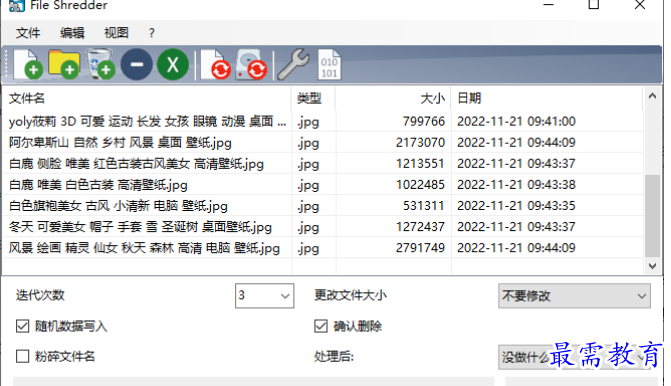Click the blue minus Remove icon
The width and height of the screenshot is (671, 386).
coord(137,65)
